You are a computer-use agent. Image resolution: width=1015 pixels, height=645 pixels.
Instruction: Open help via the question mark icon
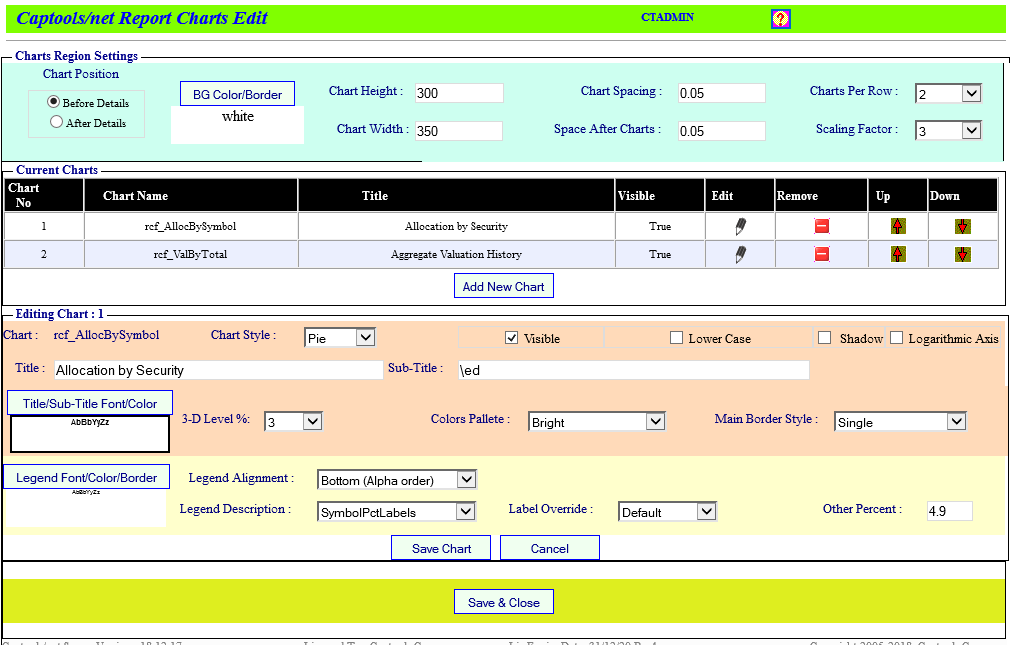click(x=780, y=18)
